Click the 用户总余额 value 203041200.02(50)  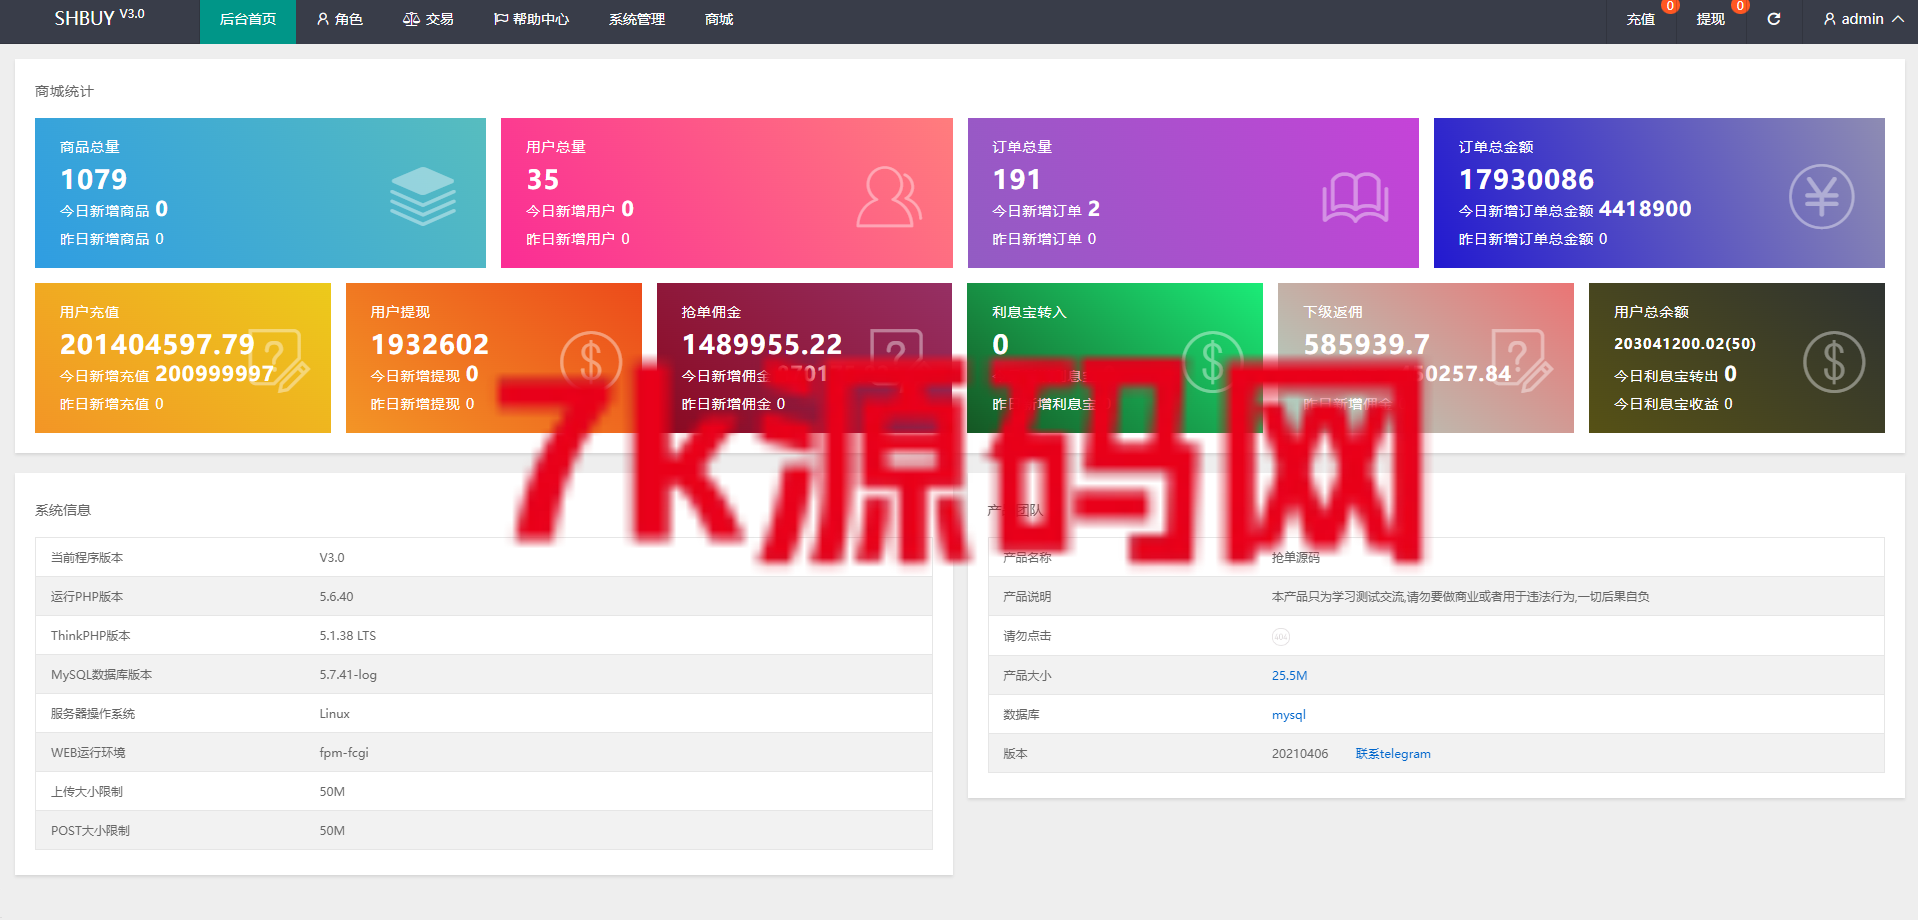point(1685,344)
